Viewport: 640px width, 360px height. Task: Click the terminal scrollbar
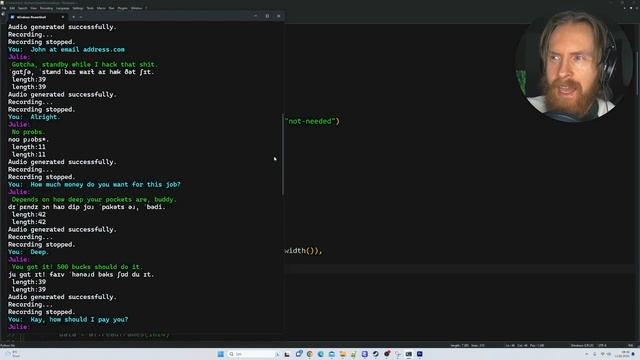[282, 155]
